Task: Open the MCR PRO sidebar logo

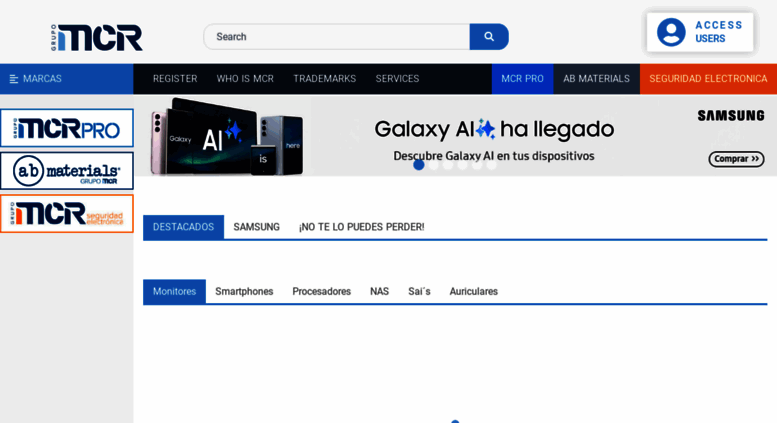Action: (x=67, y=128)
